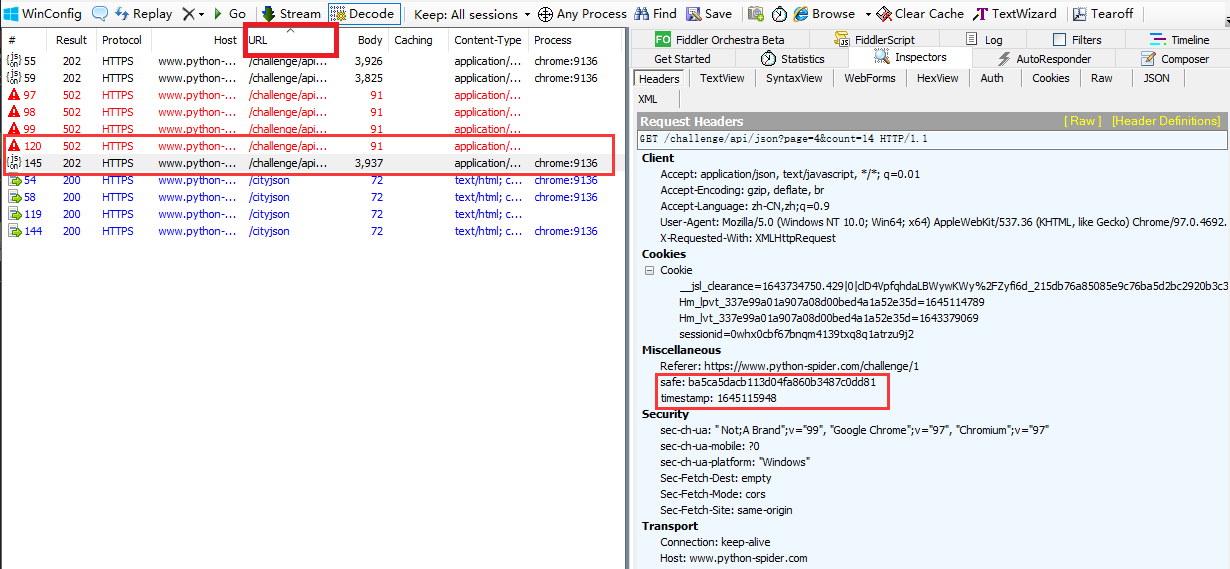
Task: Open the Browse dropdown menu
Action: (867, 14)
